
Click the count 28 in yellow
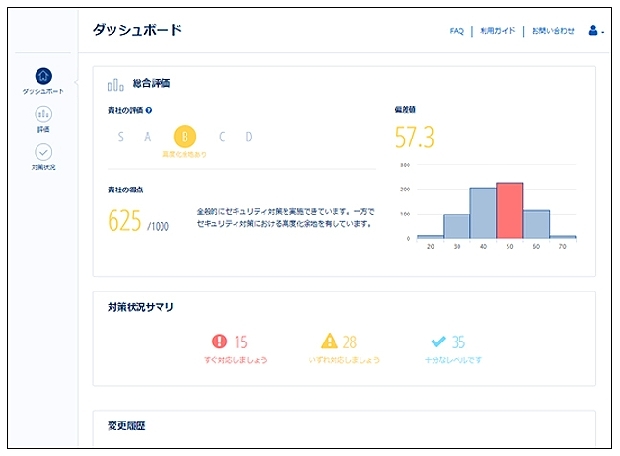pos(350,342)
